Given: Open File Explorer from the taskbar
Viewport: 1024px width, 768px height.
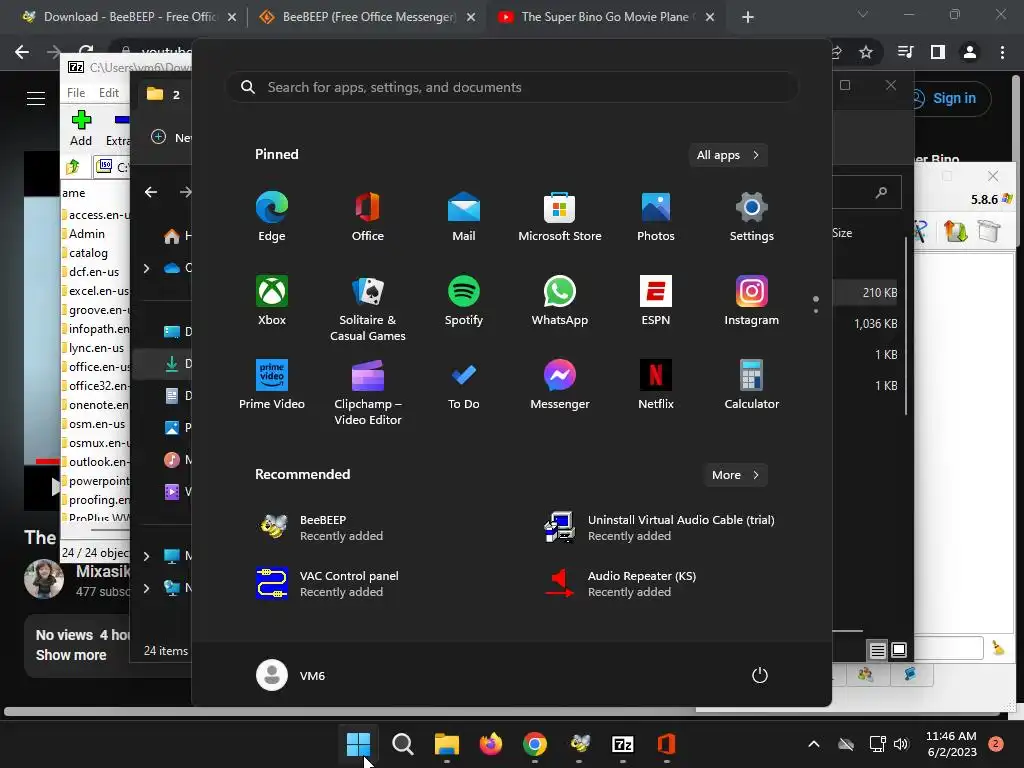Looking at the screenshot, I should [x=447, y=744].
